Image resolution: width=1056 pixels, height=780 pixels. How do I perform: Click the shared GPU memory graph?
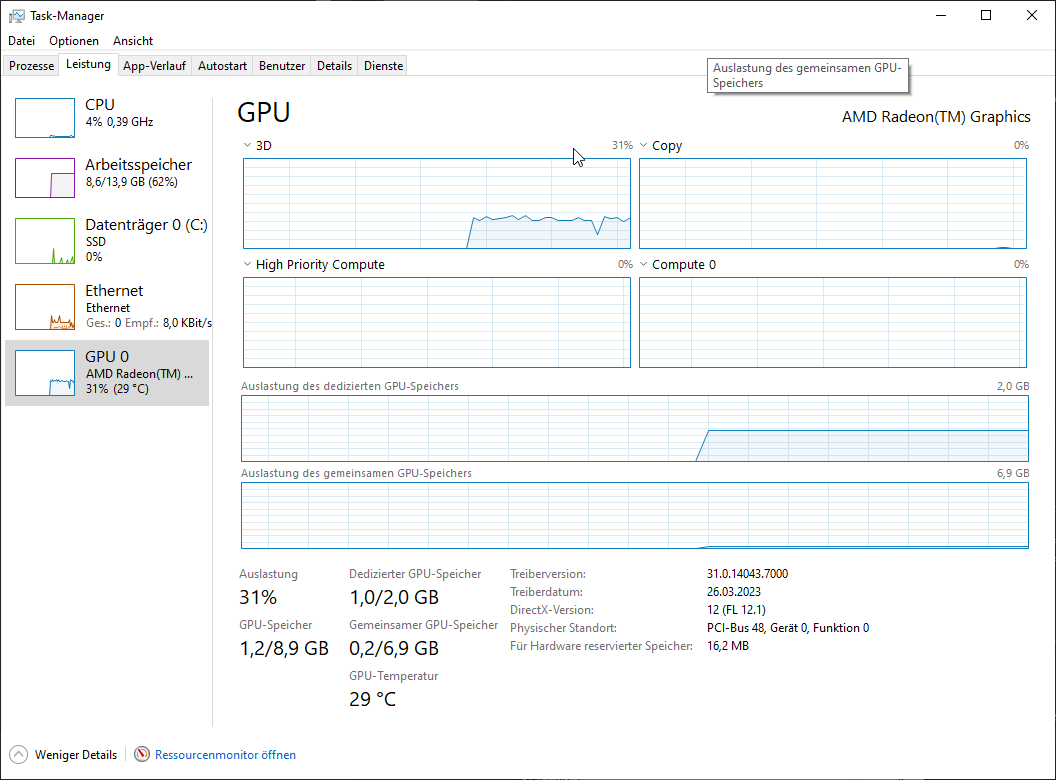pos(635,515)
